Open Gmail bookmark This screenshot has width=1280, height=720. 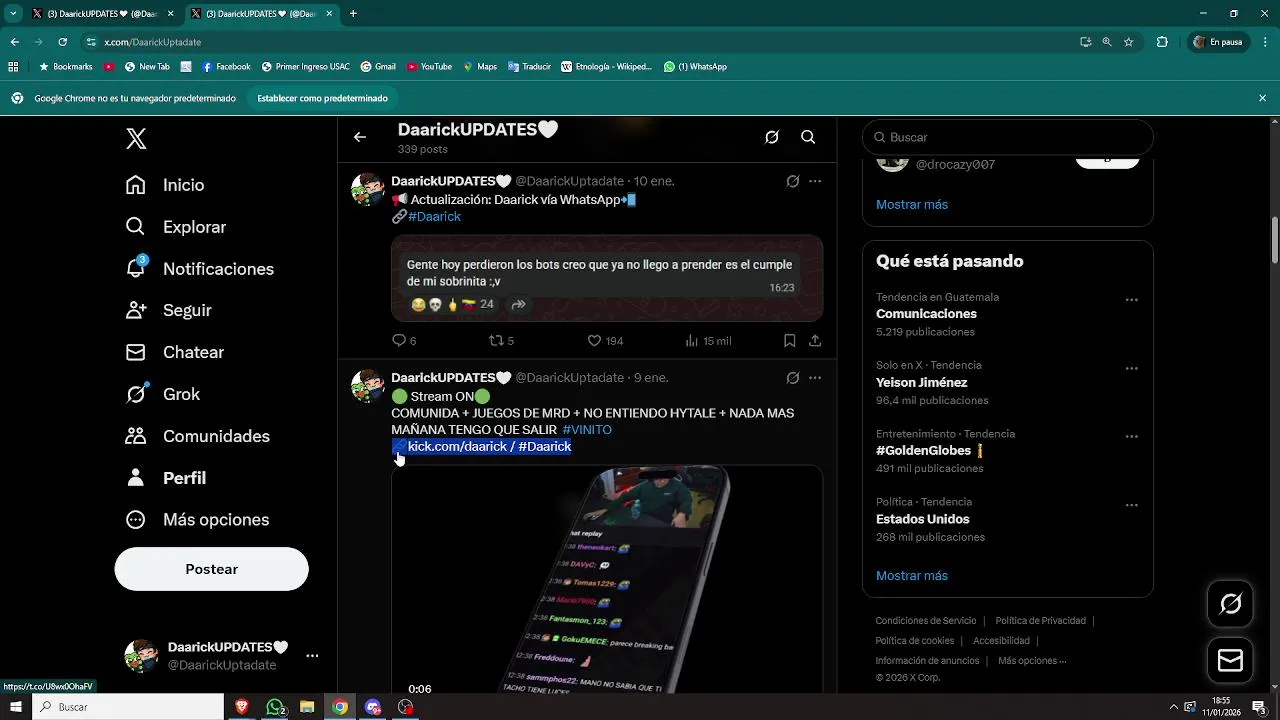[378, 67]
